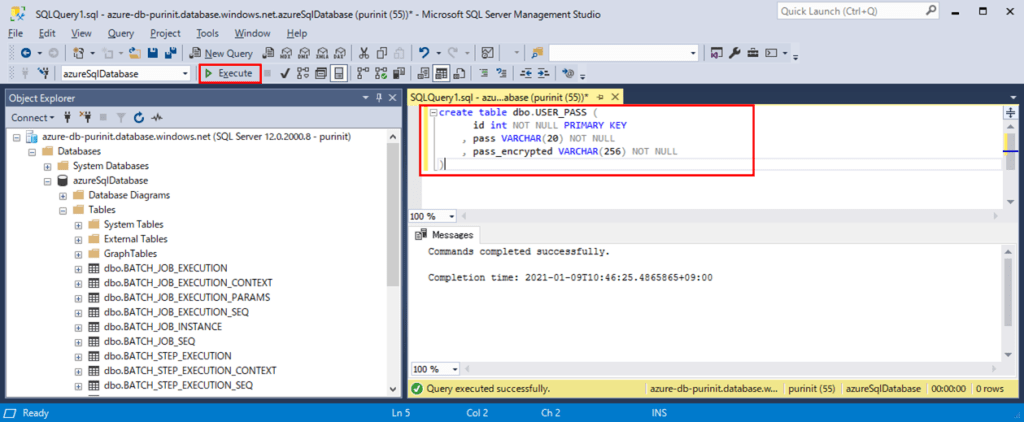Toggle Include Client Statistics

[400, 73]
